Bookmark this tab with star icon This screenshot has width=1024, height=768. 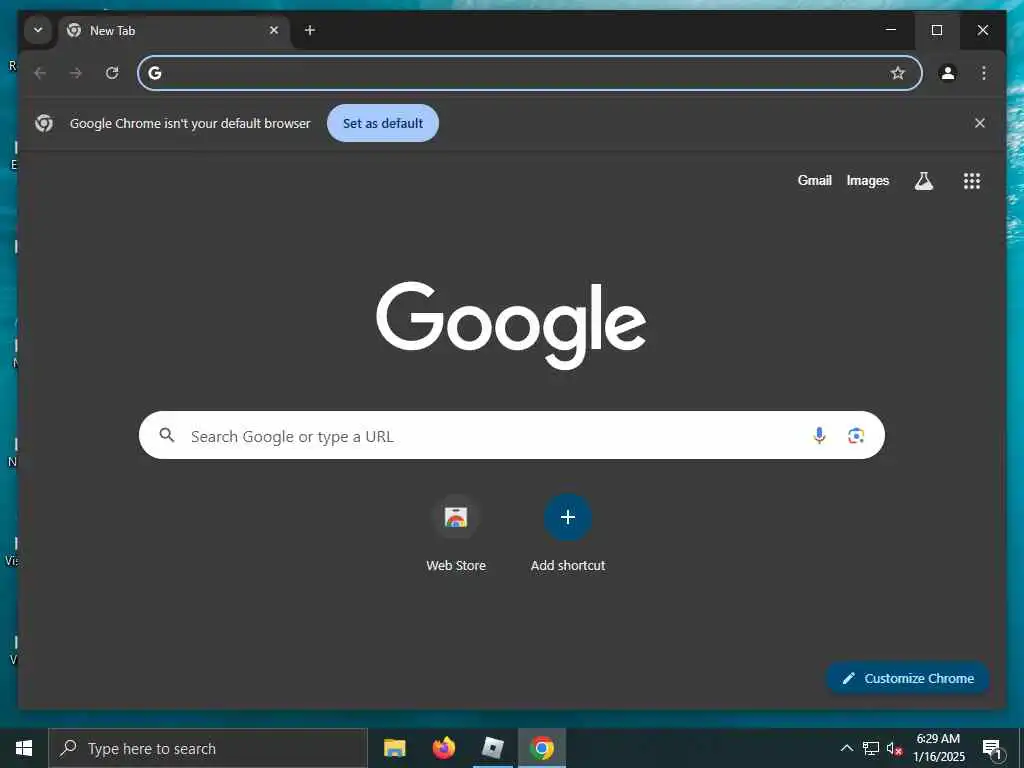pos(898,73)
